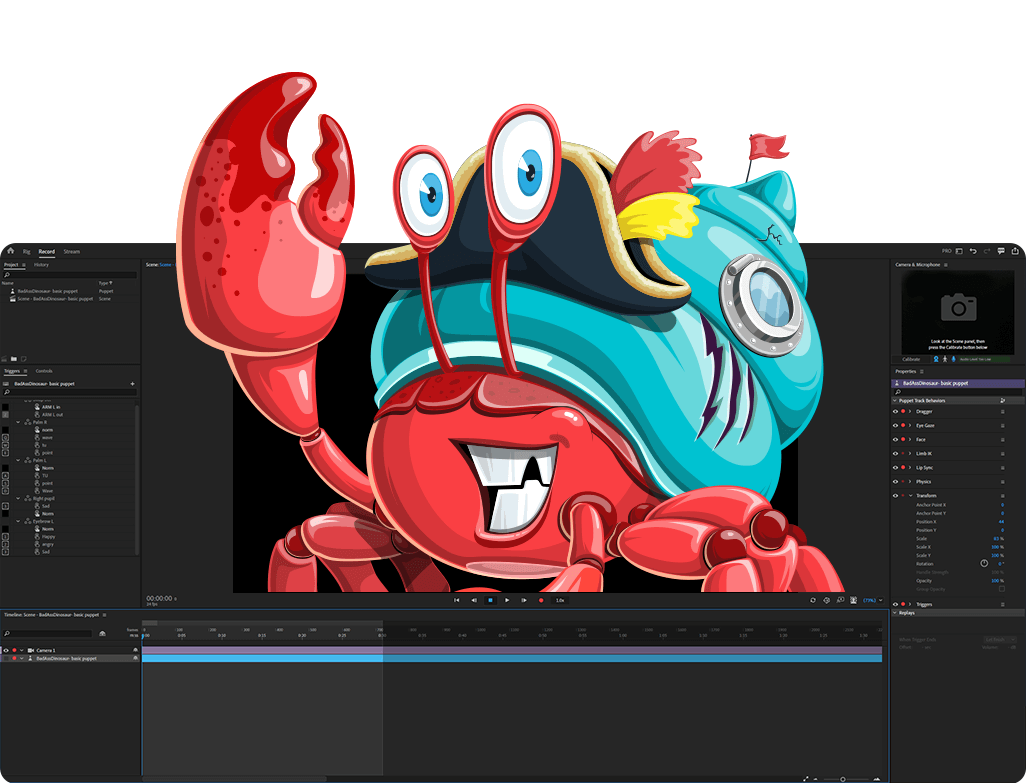Click the Play button below the scene

point(507,600)
